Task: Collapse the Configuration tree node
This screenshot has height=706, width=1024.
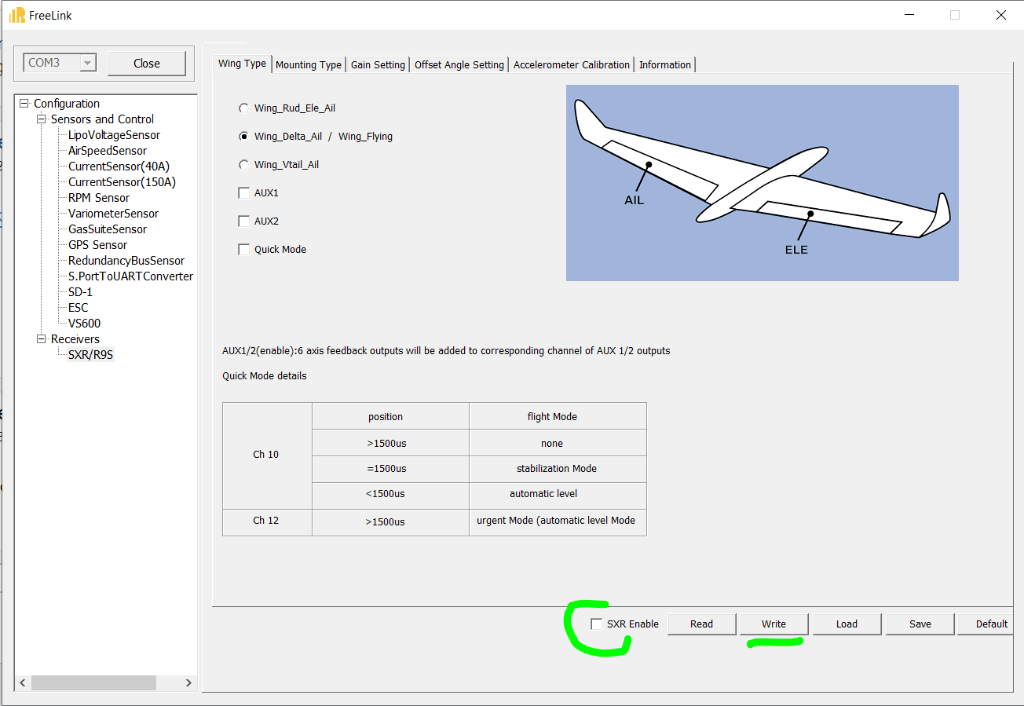Action: pyautogui.click(x=24, y=104)
